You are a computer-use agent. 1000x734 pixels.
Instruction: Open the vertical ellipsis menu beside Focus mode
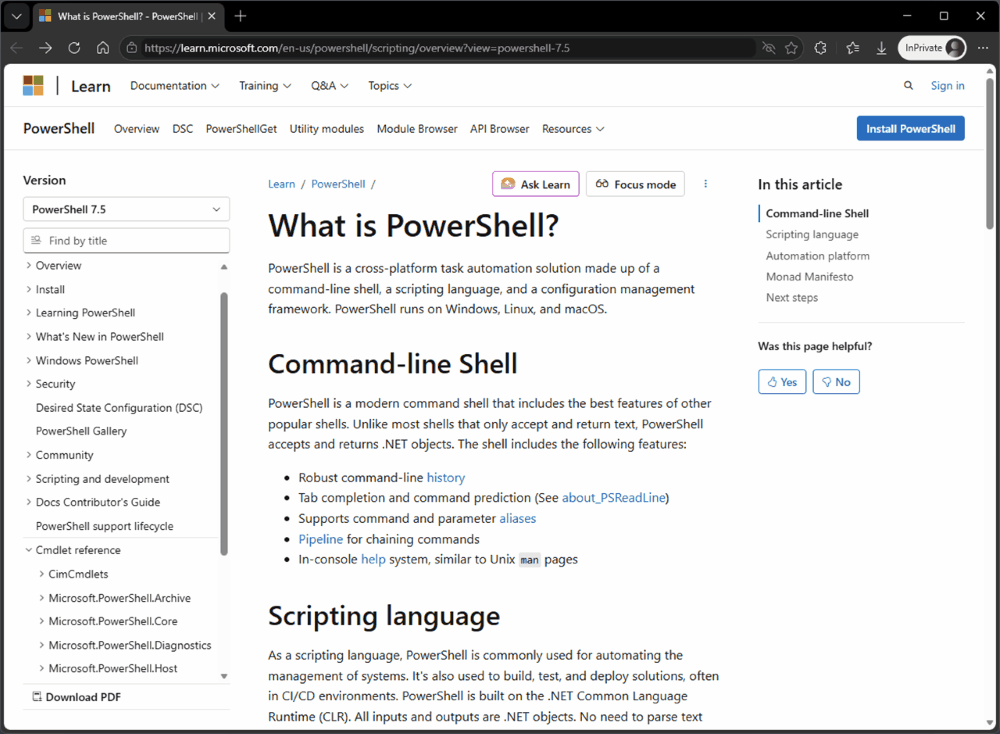pos(705,184)
